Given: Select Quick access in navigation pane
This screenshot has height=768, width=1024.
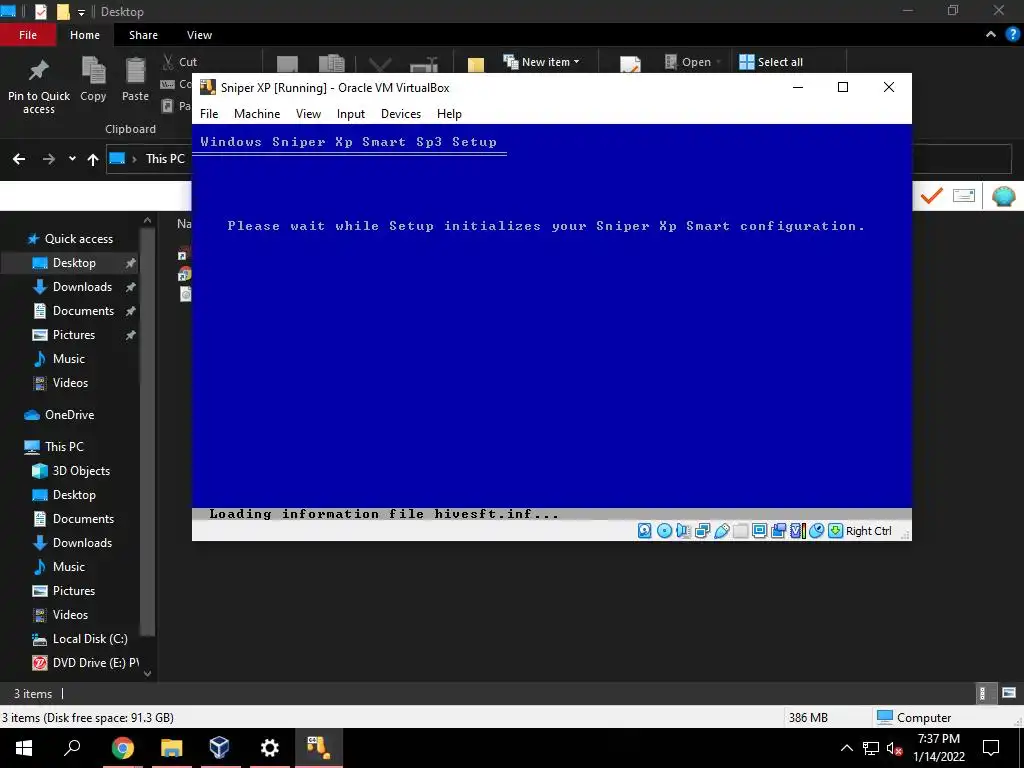Looking at the screenshot, I should (69, 239).
